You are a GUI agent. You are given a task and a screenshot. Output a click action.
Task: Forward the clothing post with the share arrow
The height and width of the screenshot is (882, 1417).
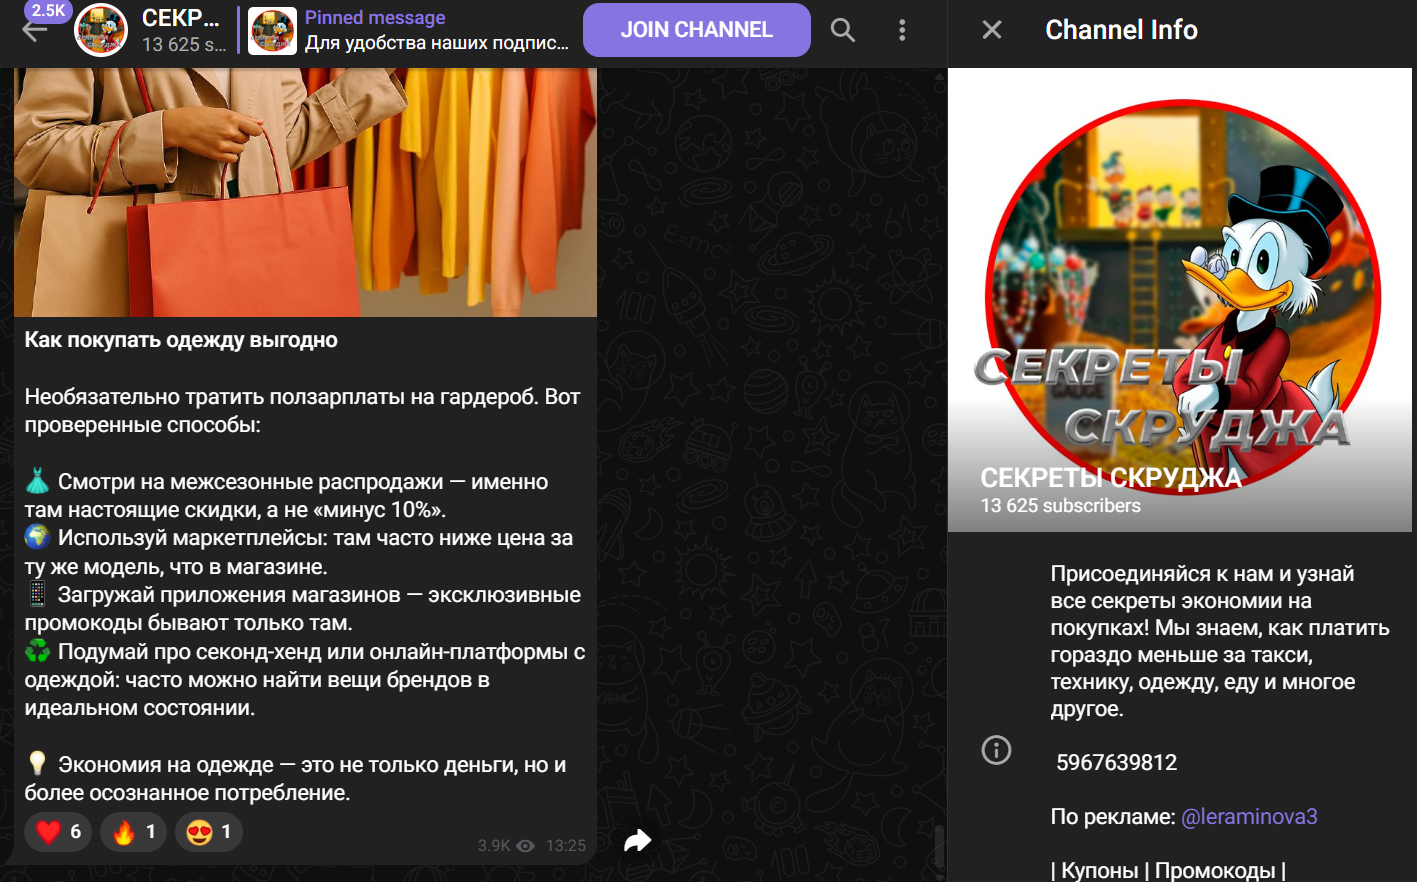638,841
